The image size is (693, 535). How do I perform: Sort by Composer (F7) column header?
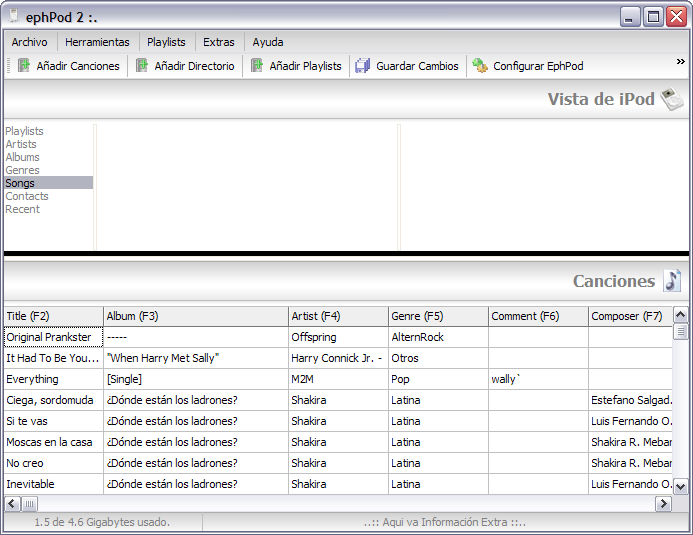[630, 316]
